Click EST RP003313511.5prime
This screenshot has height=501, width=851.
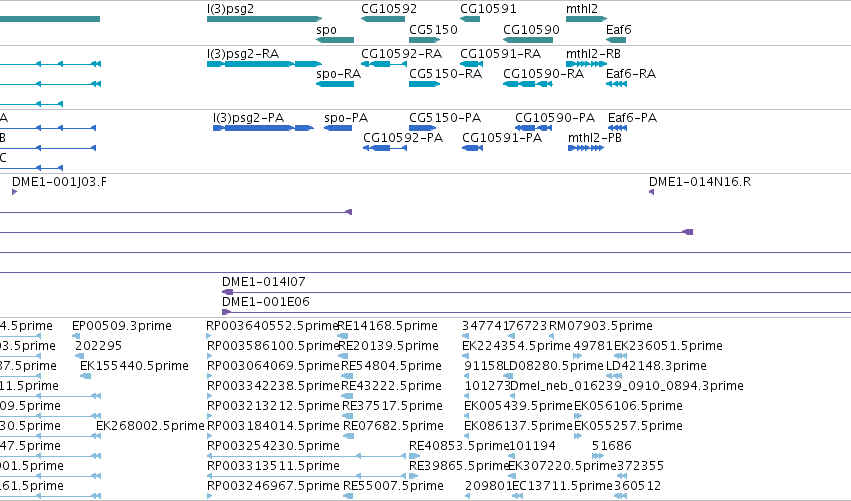click(x=273, y=466)
